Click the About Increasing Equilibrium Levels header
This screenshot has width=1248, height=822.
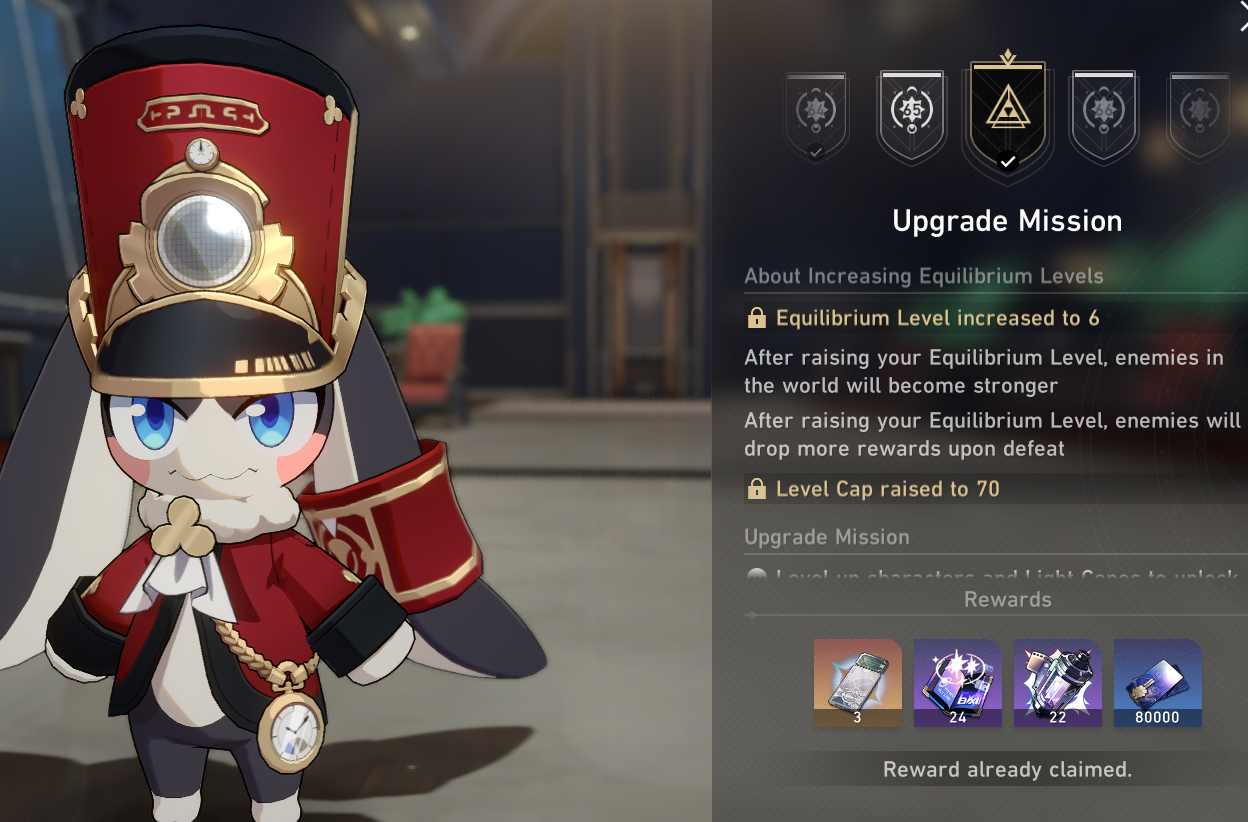pos(924,276)
